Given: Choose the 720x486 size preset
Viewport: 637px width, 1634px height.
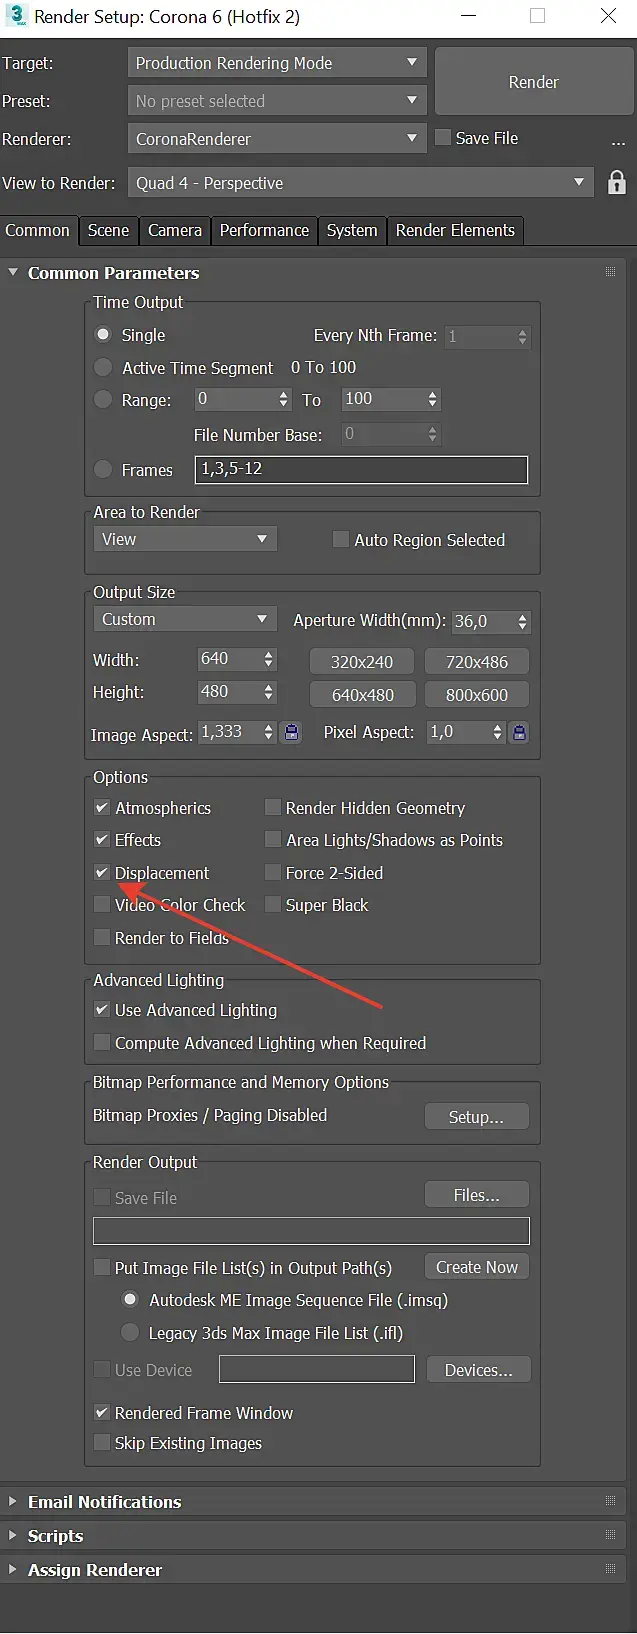Looking at the screenshot, I should click(477, 661).
